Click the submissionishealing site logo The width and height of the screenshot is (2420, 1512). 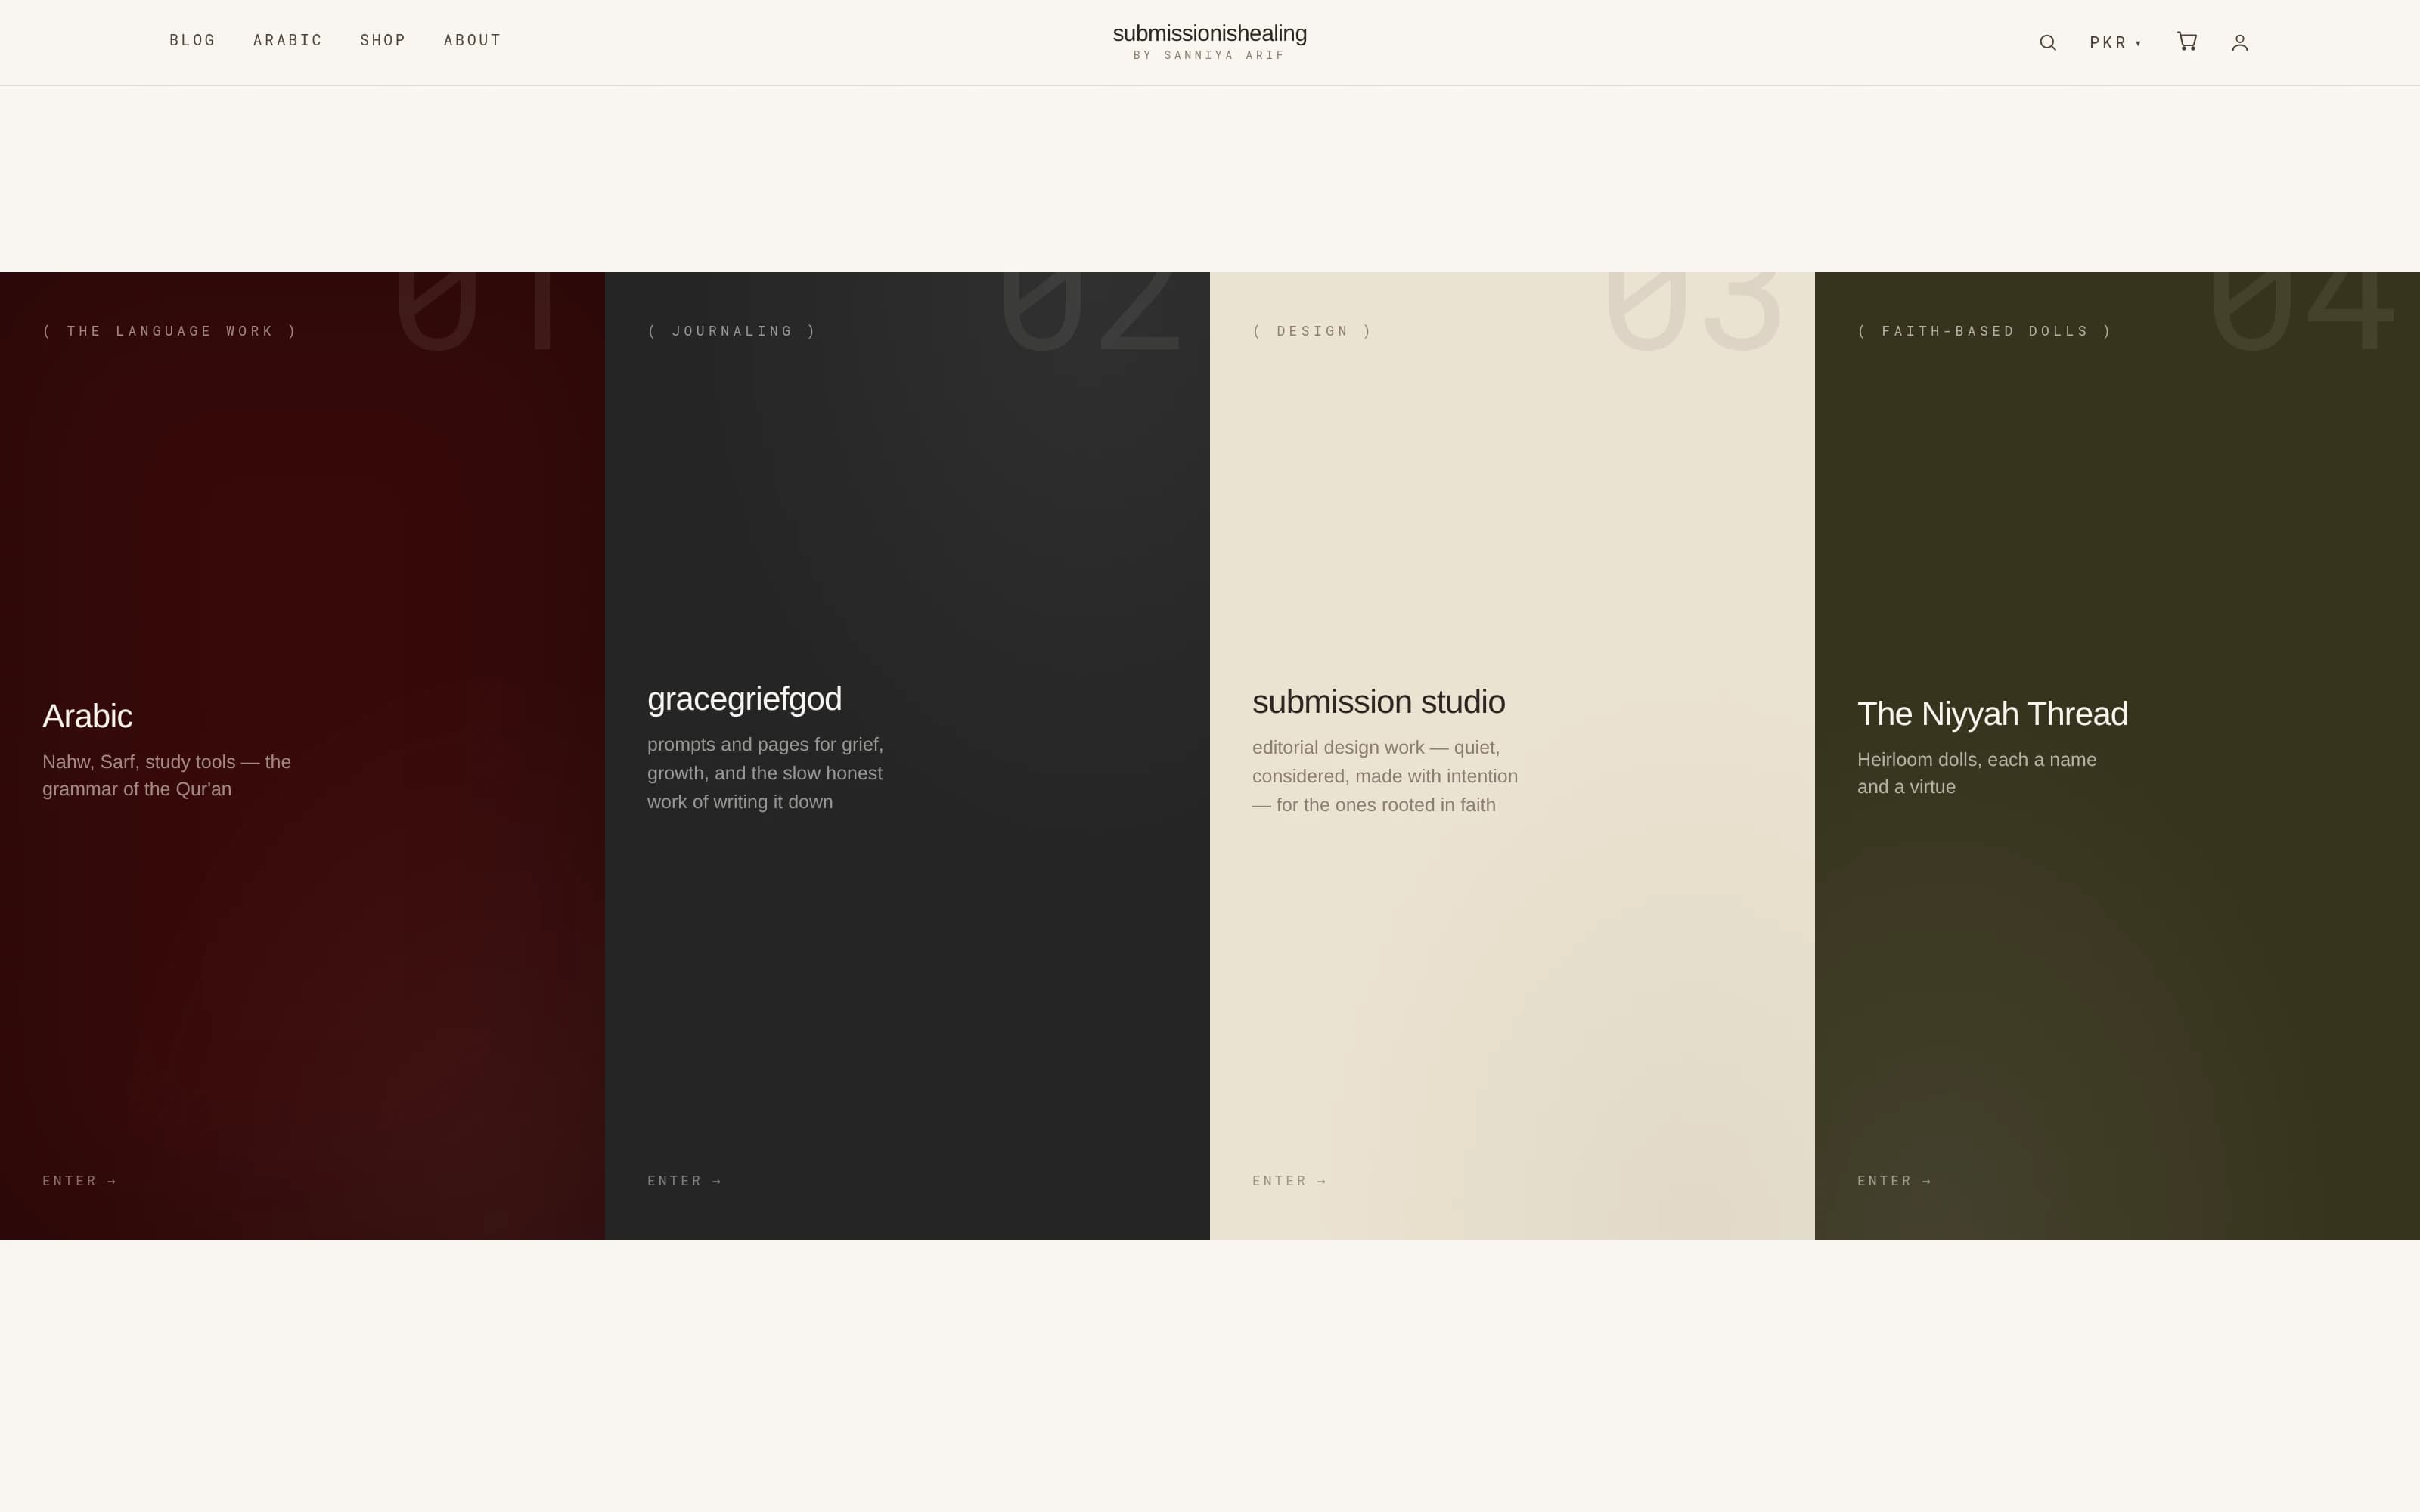tap(1209, 33)
